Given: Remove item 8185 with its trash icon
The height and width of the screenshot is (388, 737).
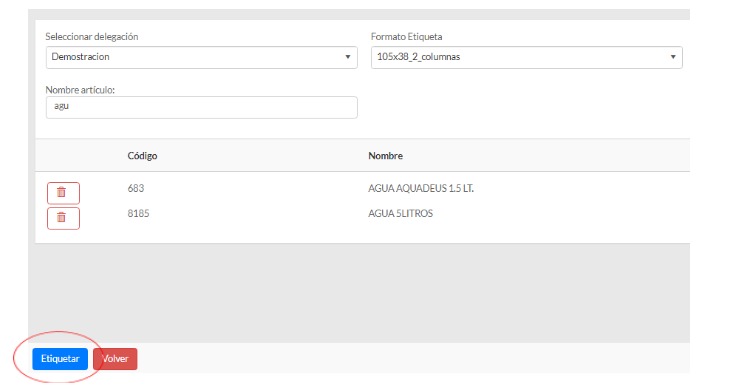Looking at the screenshot, I should point(63,218).
